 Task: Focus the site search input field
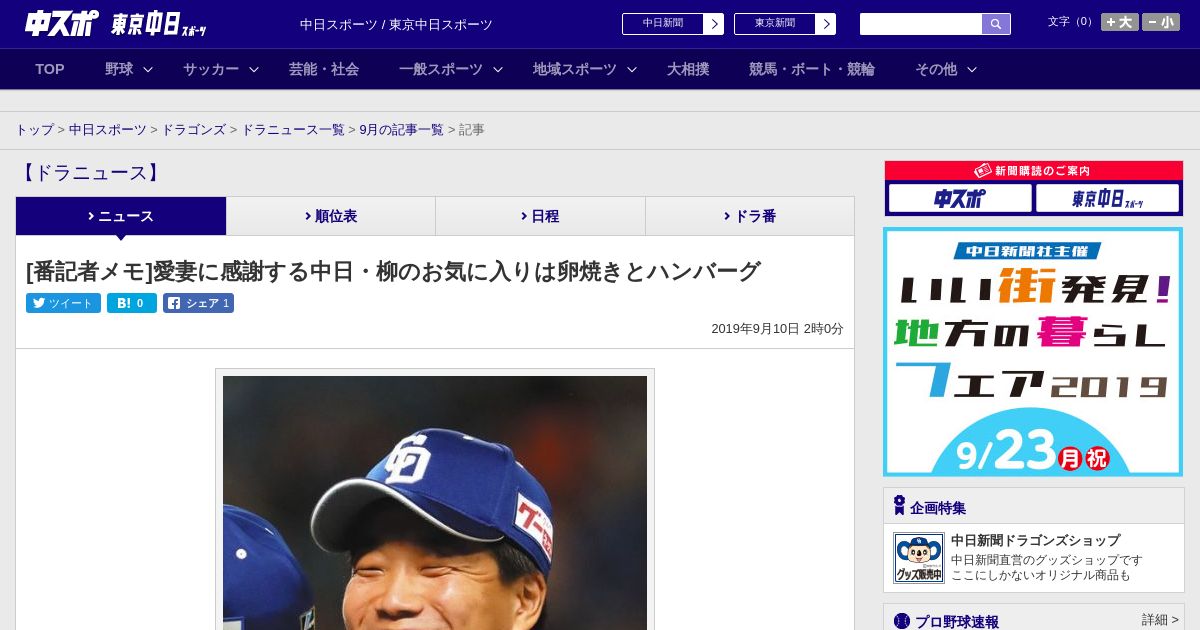[920, 24]
